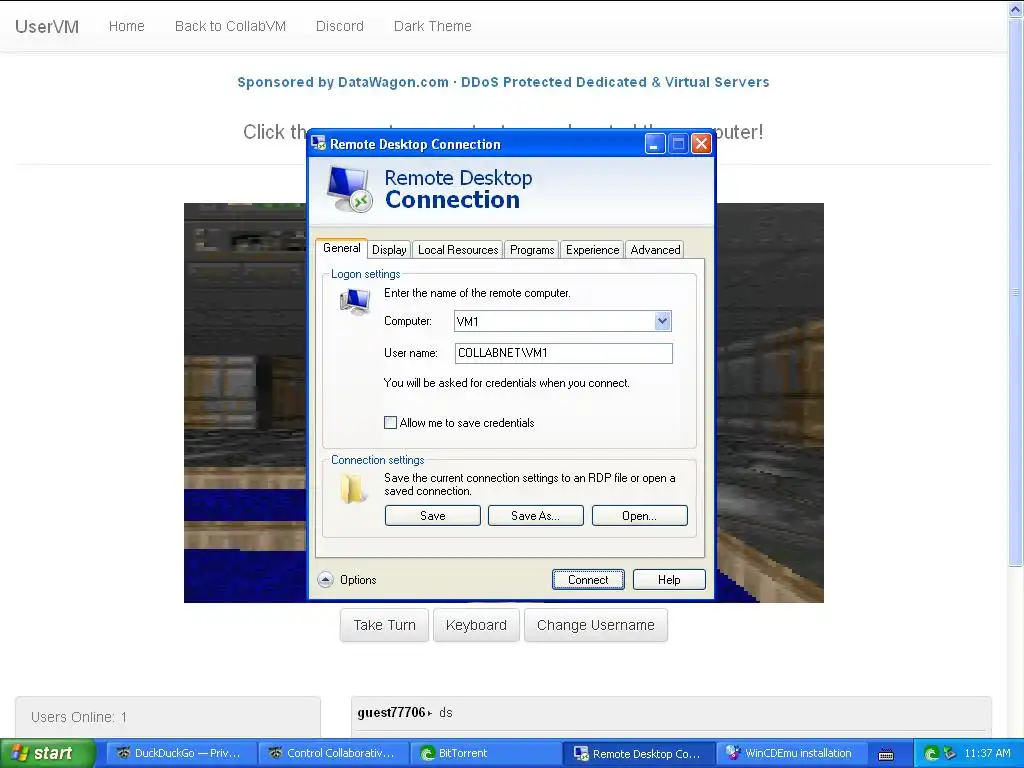
Task: Click the Take Turn button
Action: pyautogui.click(x=384, y=625)
